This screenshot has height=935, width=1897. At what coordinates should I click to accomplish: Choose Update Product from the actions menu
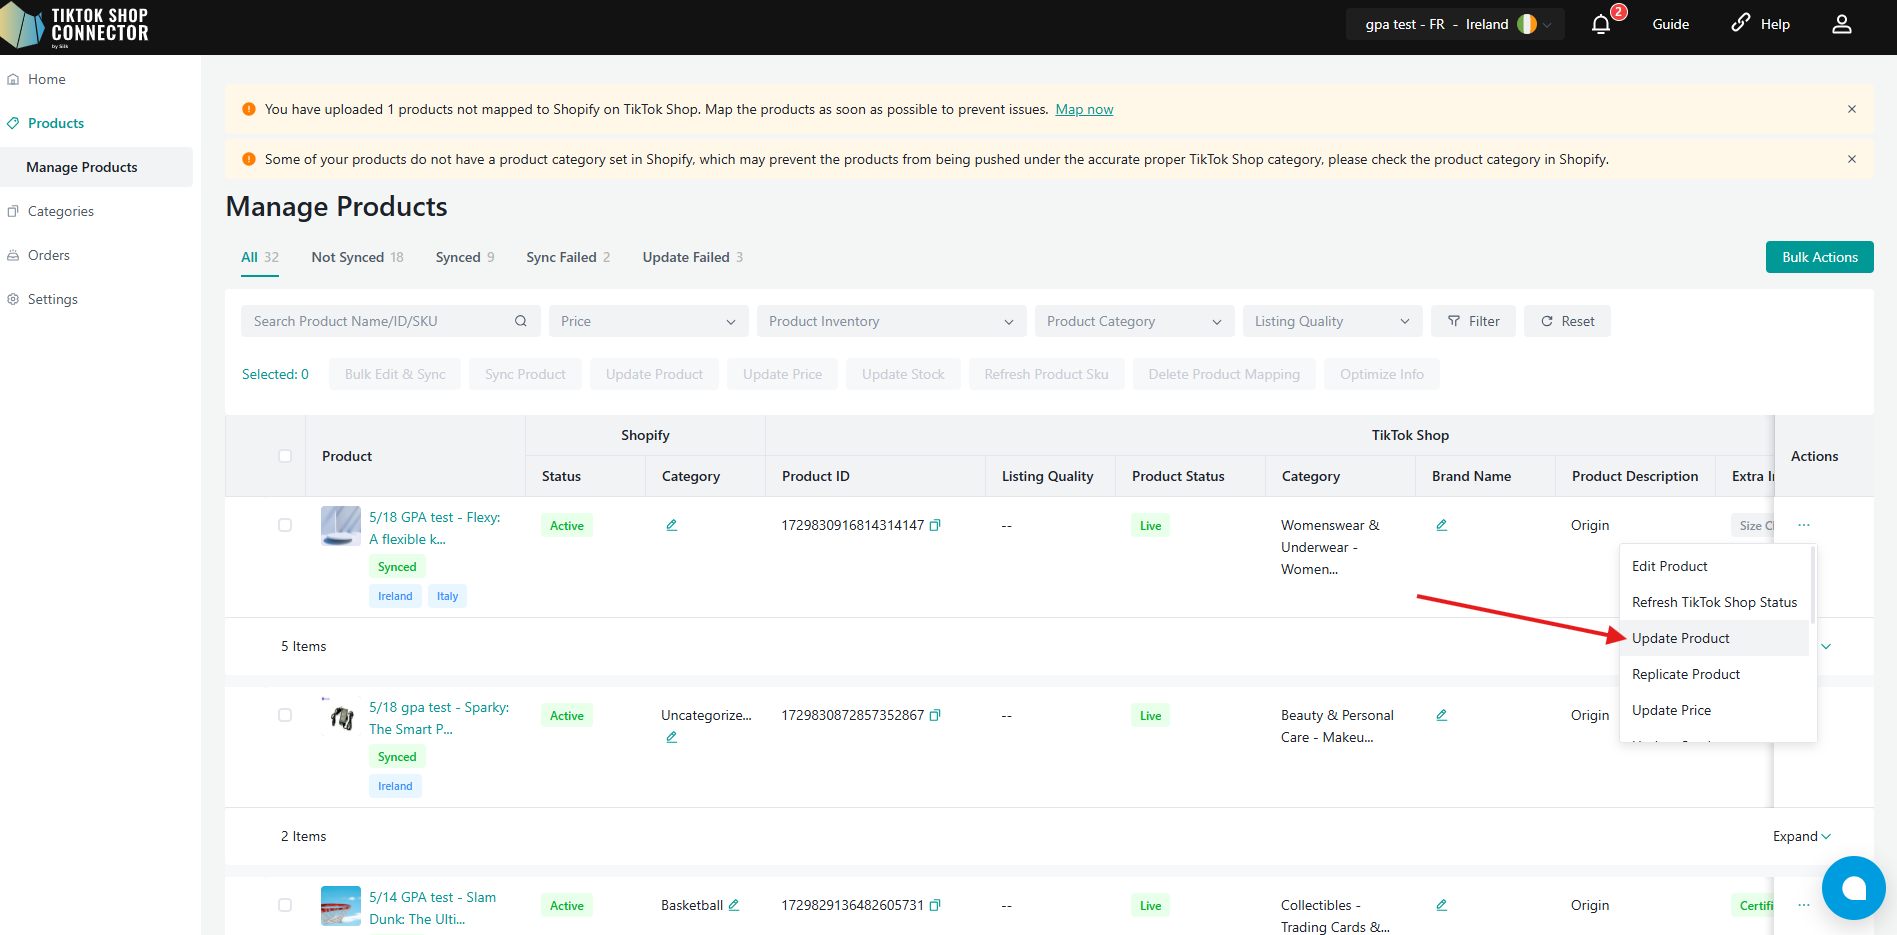click(1715, 638)
